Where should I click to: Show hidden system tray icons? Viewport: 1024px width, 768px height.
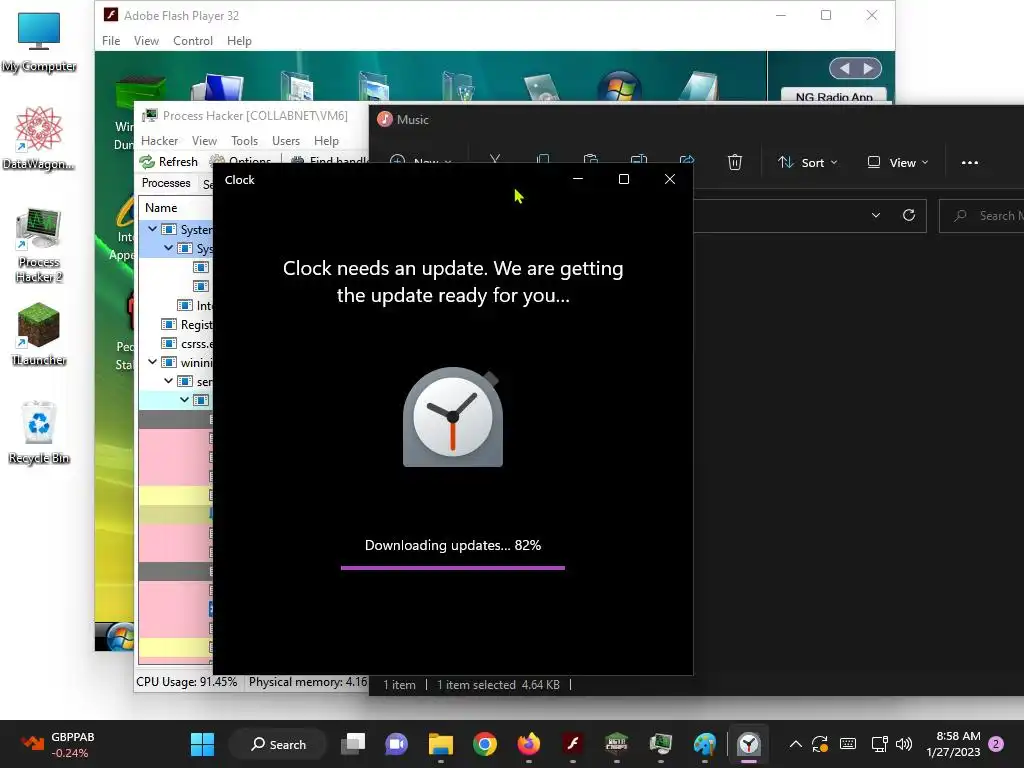coord(795,744)
